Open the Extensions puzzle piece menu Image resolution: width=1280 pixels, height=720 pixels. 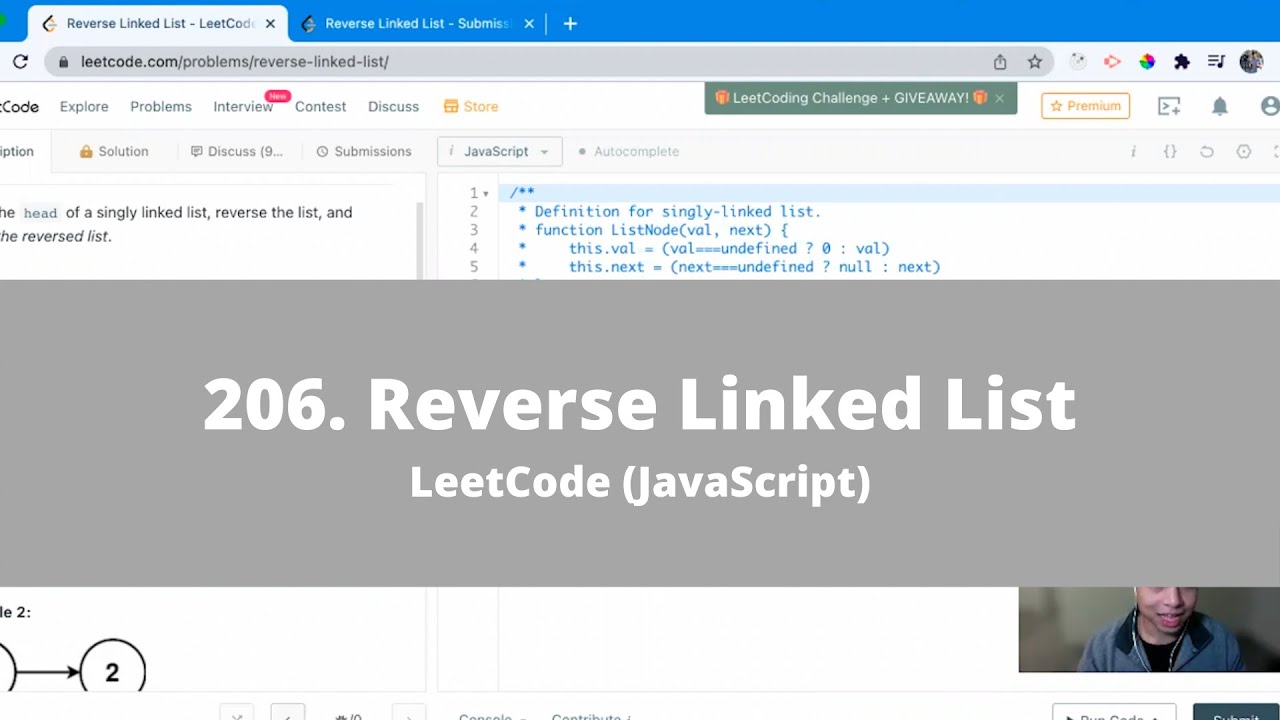tap(1182, 62)
